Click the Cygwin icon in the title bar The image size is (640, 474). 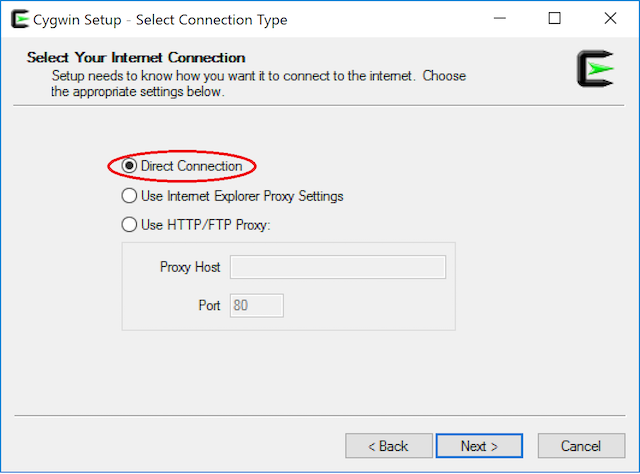(x=17, y=19)
